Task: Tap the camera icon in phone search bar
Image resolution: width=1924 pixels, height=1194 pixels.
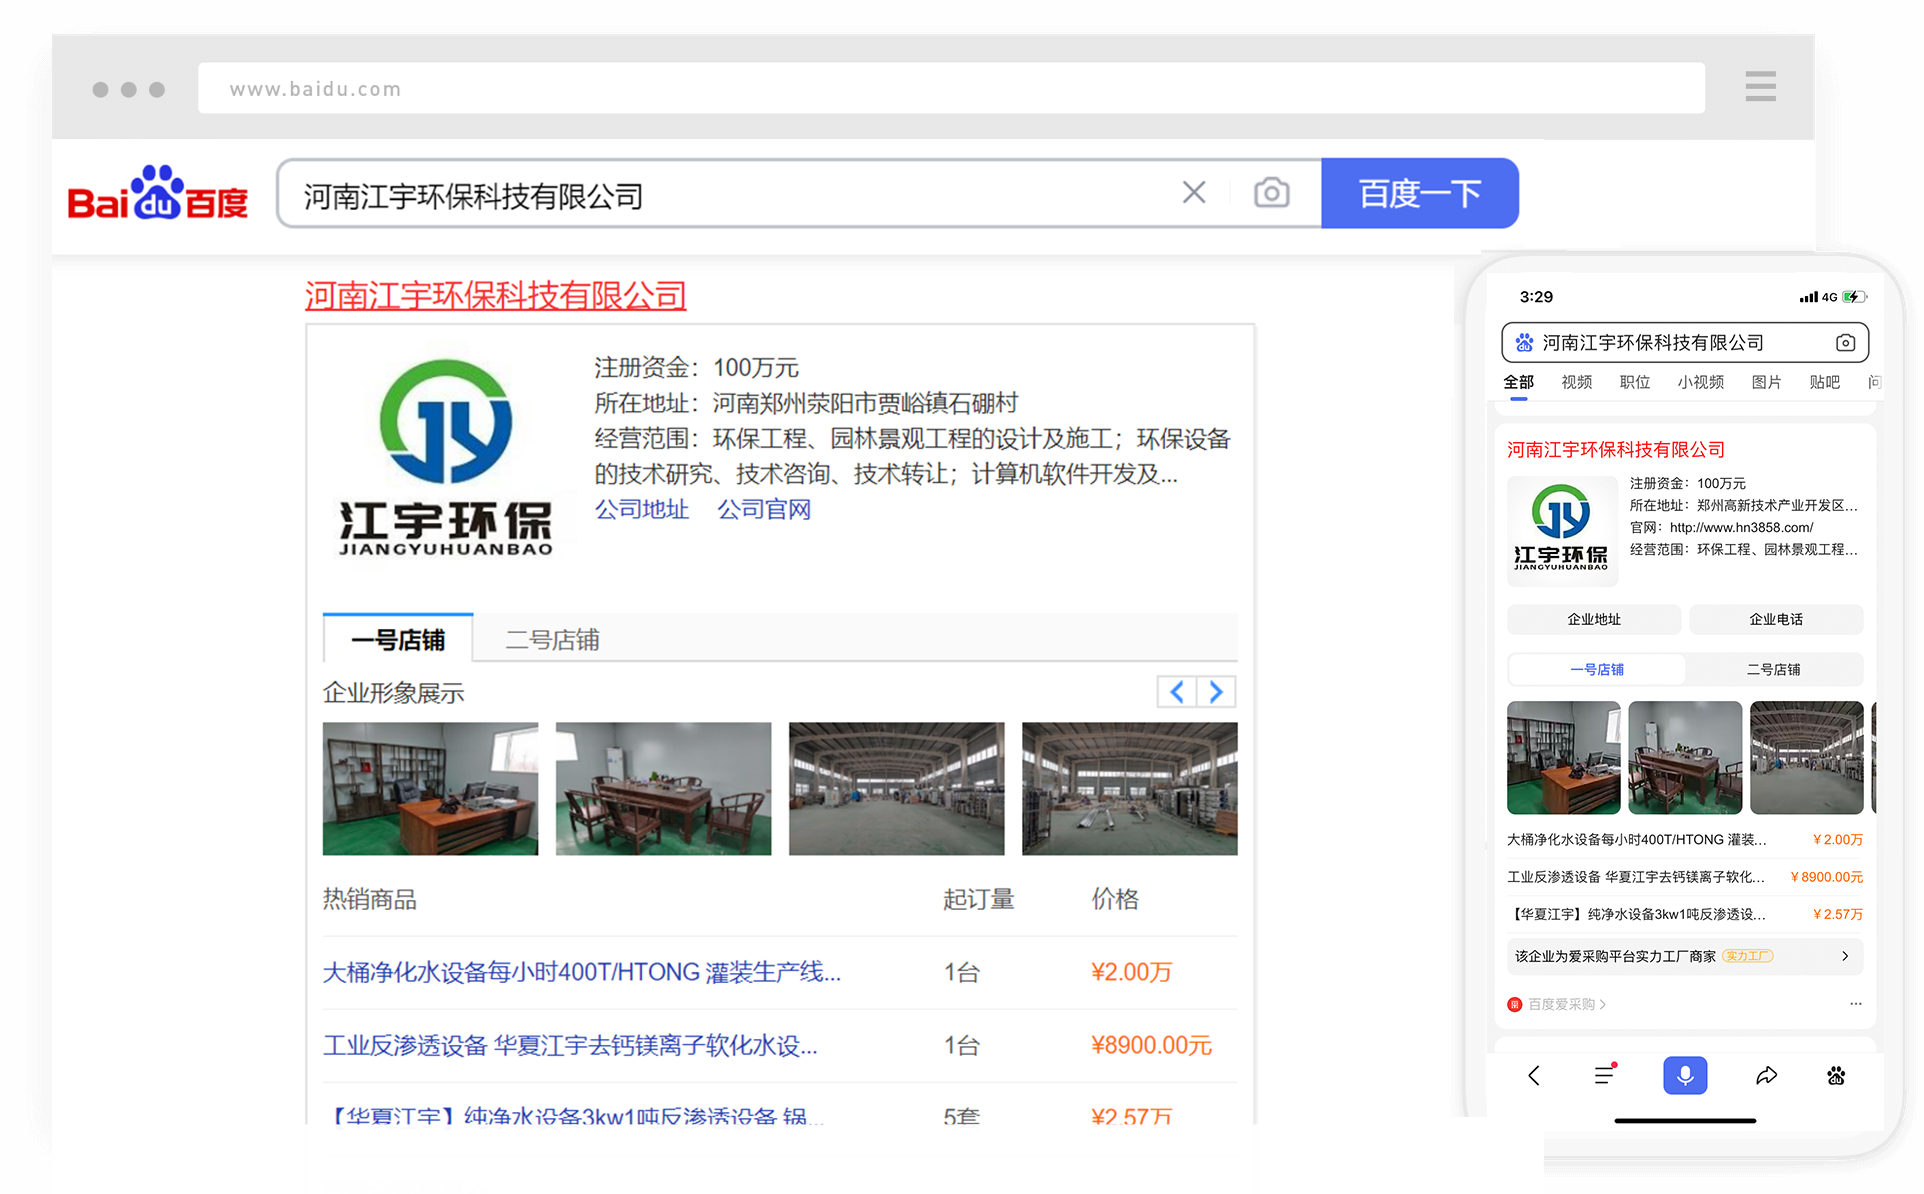Action: click(x=1845, y=343)
